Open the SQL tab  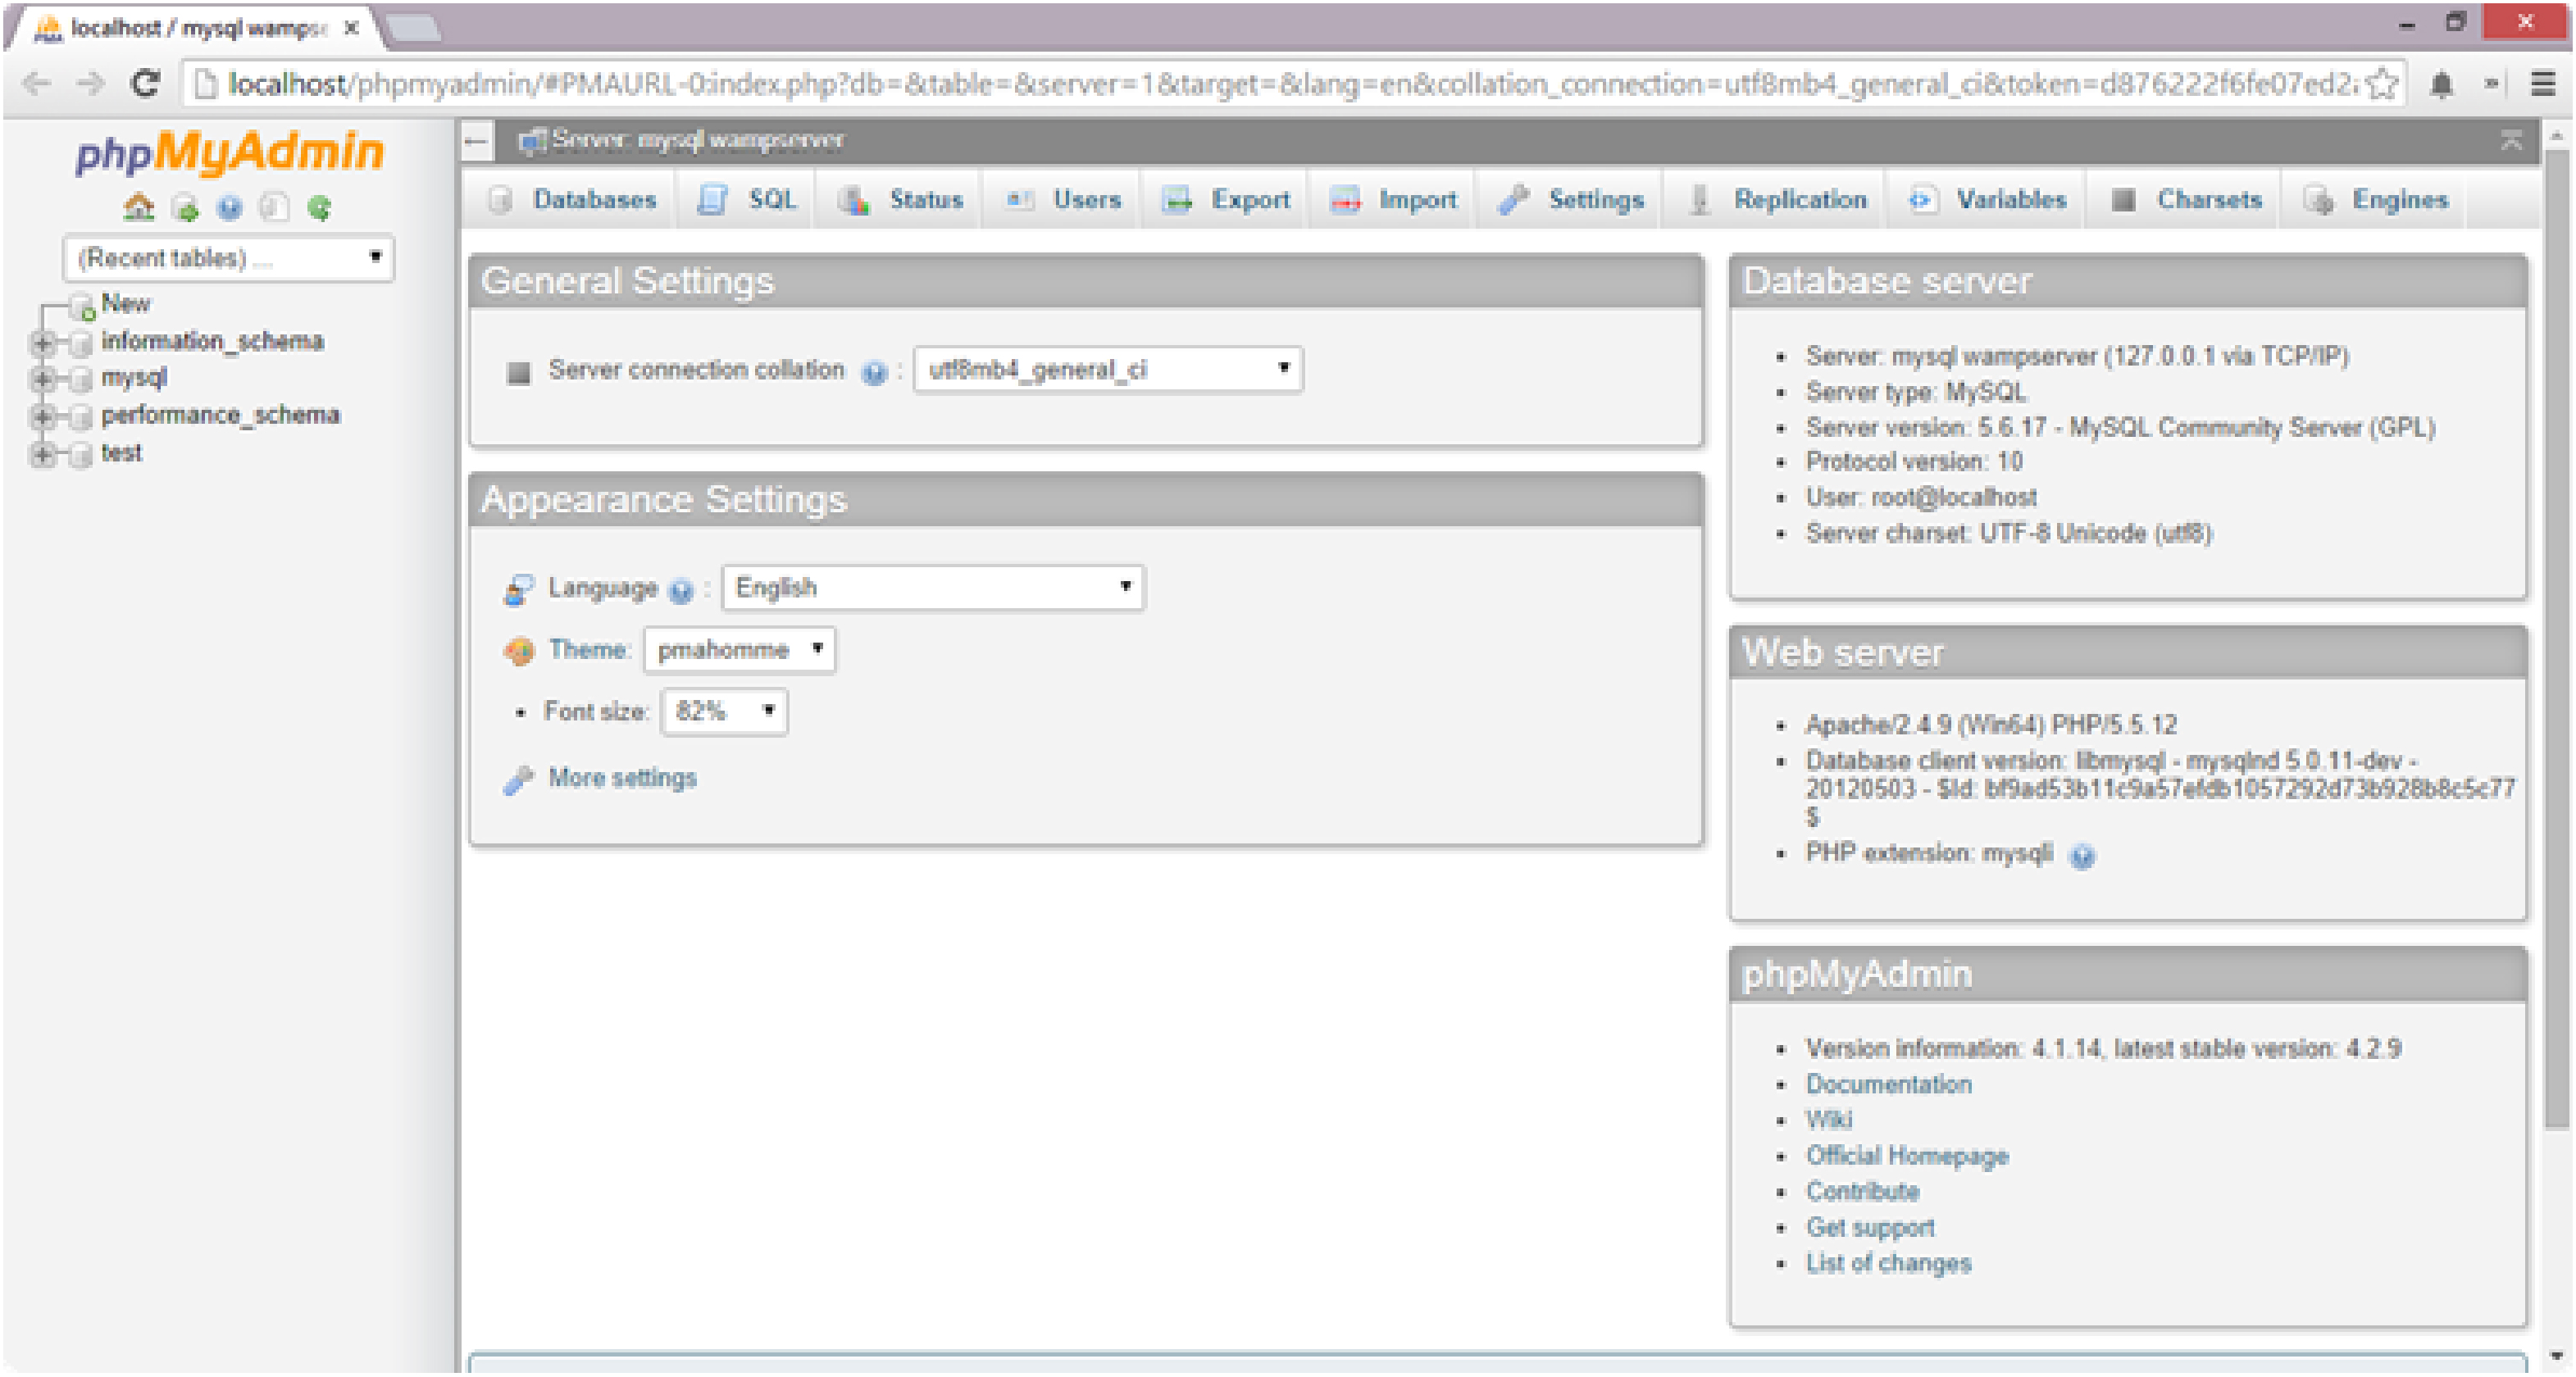pyautogui.click(x=747, y=201)
